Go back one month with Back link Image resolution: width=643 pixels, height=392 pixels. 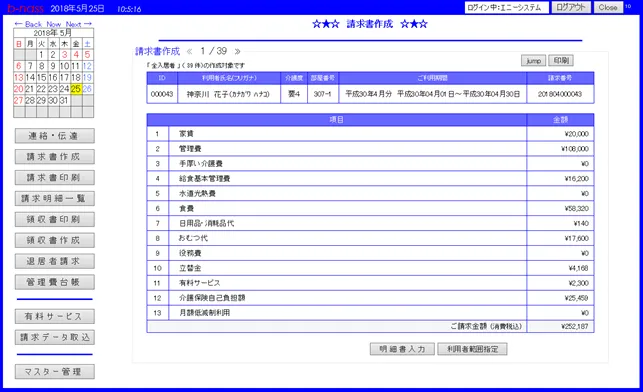[x=28, y=24]
